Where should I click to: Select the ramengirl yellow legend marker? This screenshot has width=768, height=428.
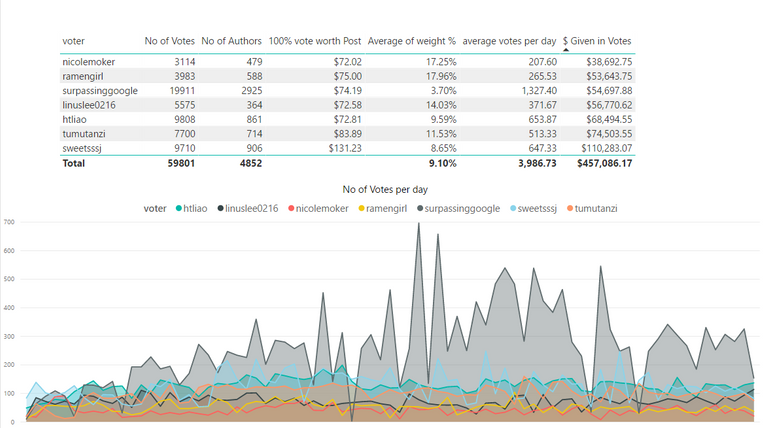[x=361, y=209]
